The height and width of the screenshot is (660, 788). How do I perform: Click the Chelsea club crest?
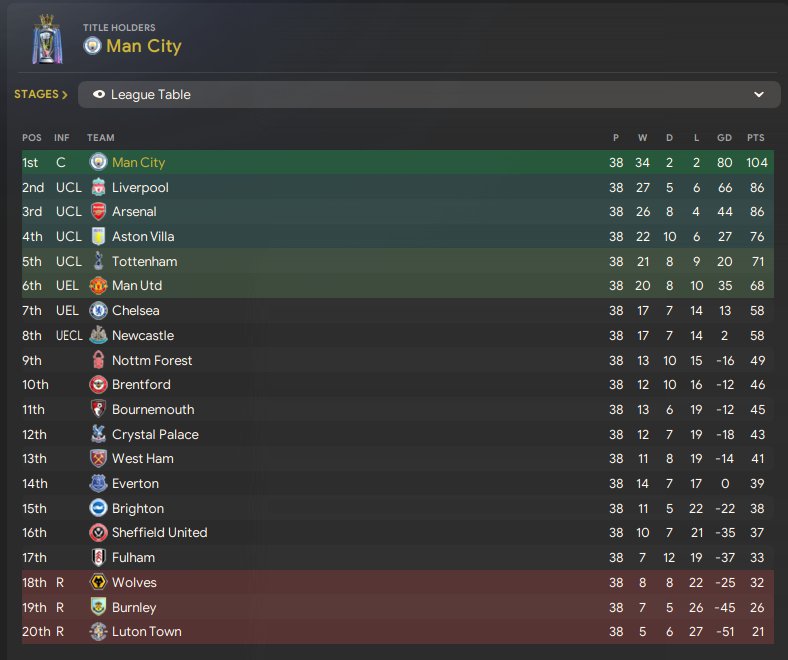click(x=98, y=310)
